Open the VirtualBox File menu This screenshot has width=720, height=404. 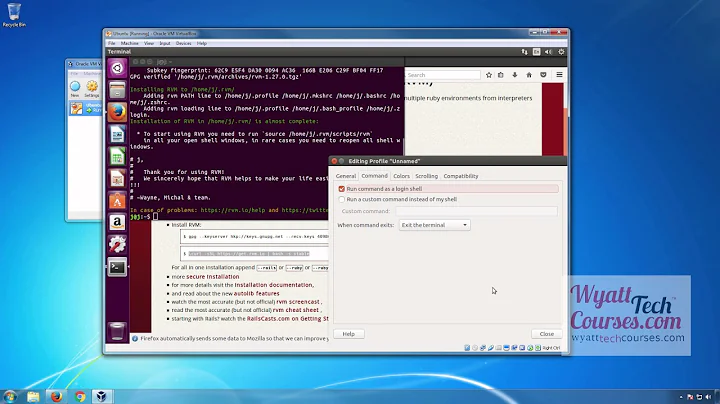pos(112,43)
